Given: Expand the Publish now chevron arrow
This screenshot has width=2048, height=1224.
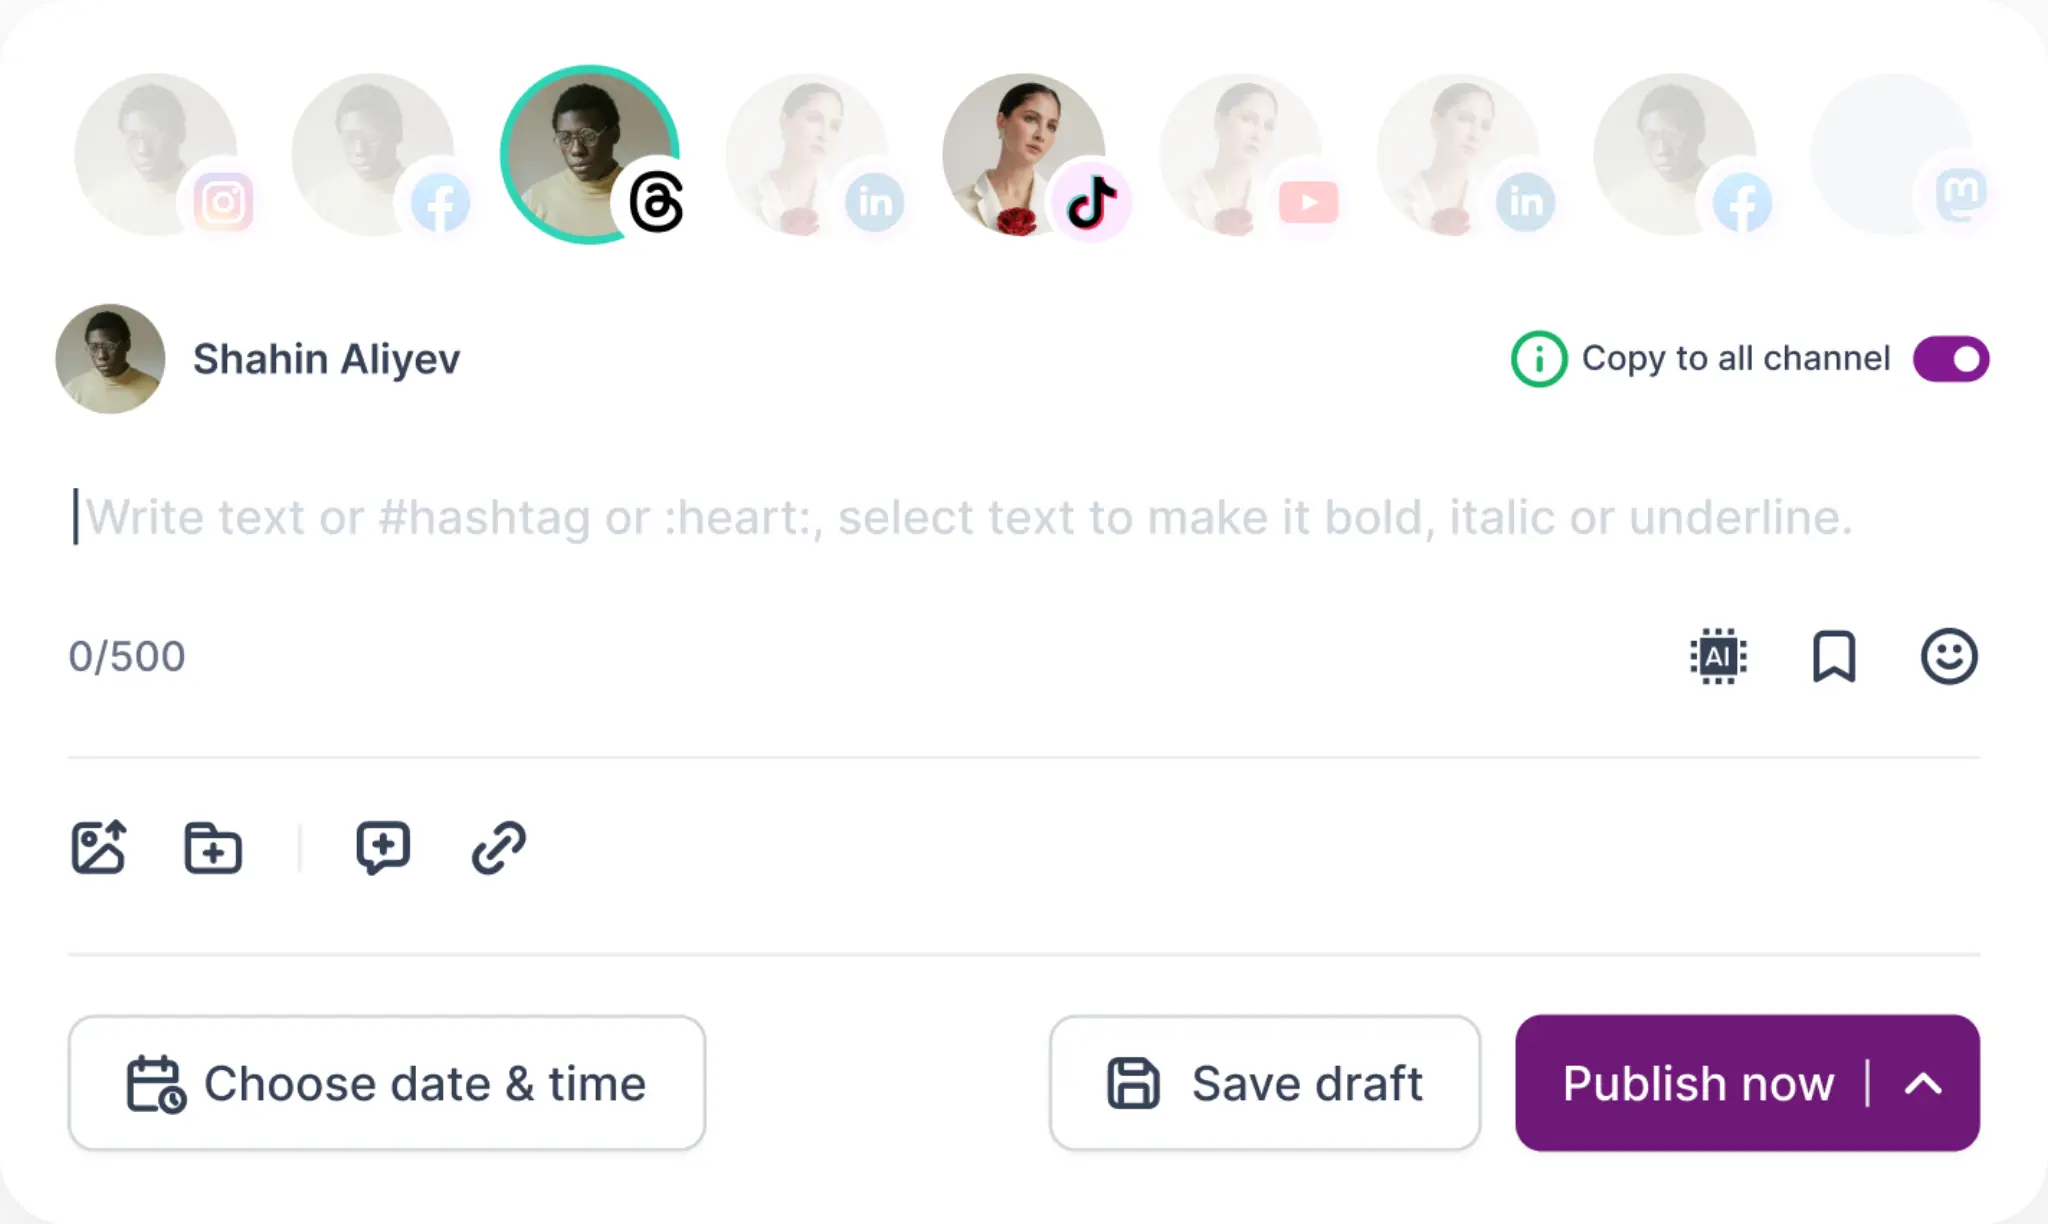Looking at the screenshot, I should click(1923, 1084).
